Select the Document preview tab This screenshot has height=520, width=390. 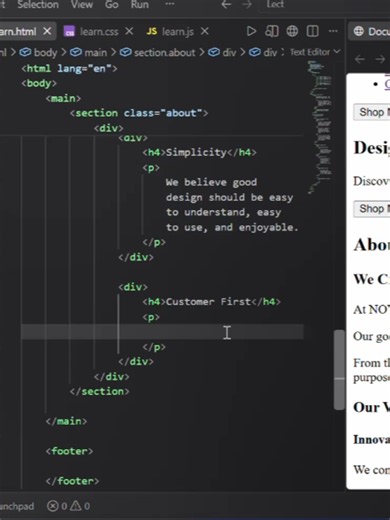370,32
